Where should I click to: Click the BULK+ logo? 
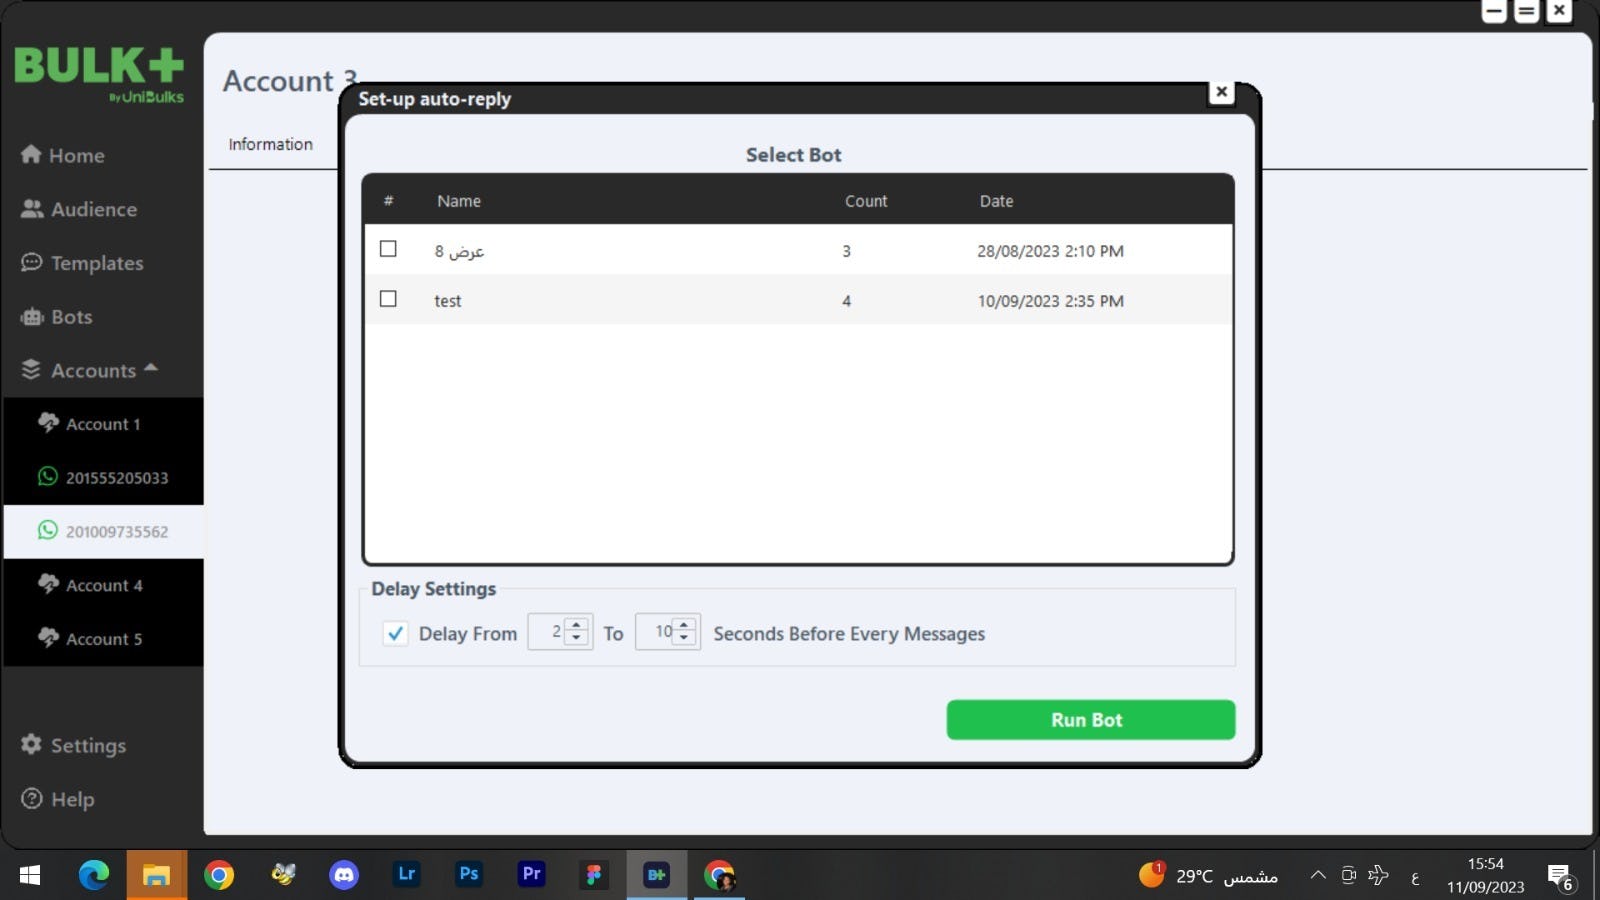click(x=97, y=70)
